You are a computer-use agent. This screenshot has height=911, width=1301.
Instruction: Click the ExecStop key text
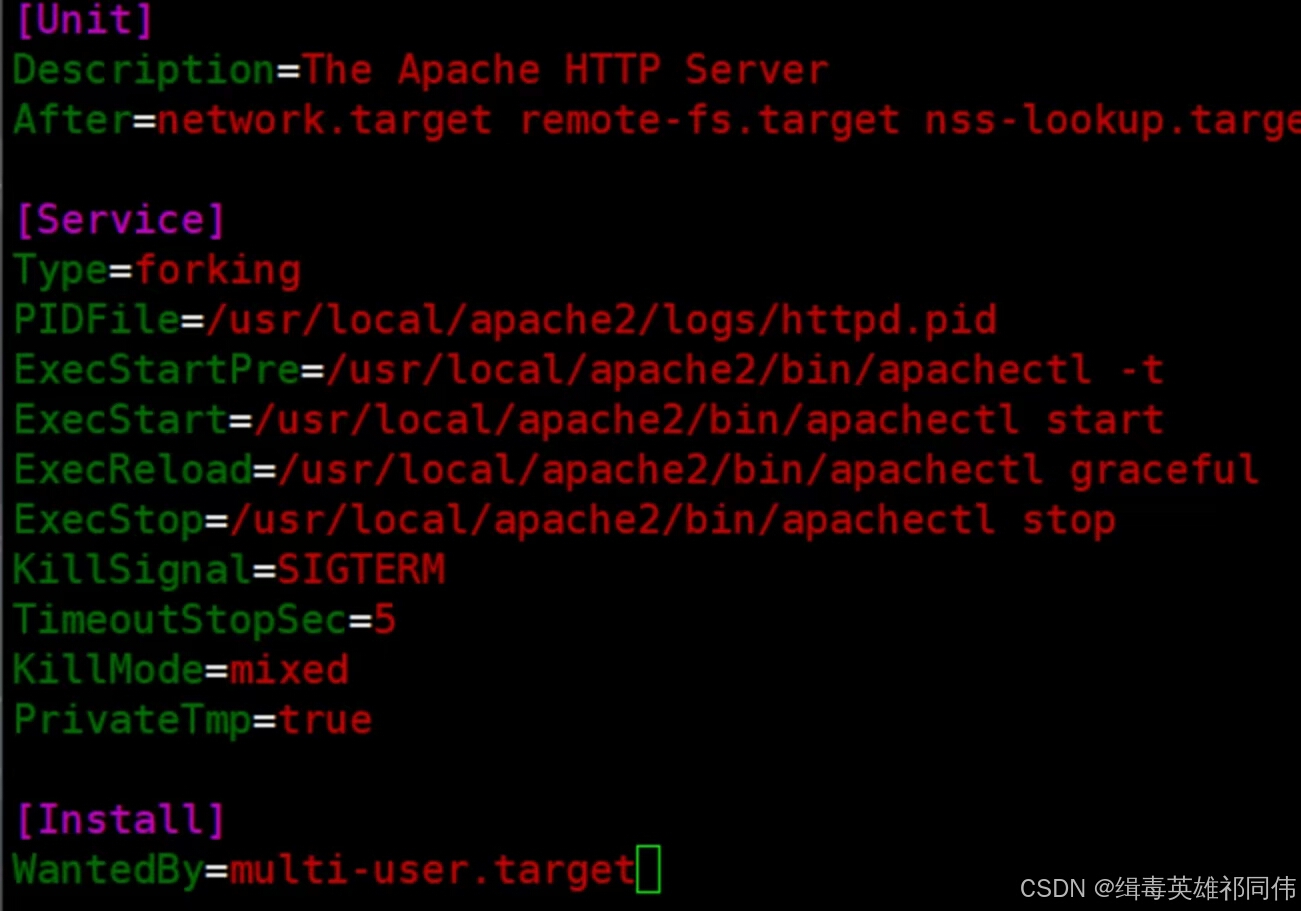108,520
